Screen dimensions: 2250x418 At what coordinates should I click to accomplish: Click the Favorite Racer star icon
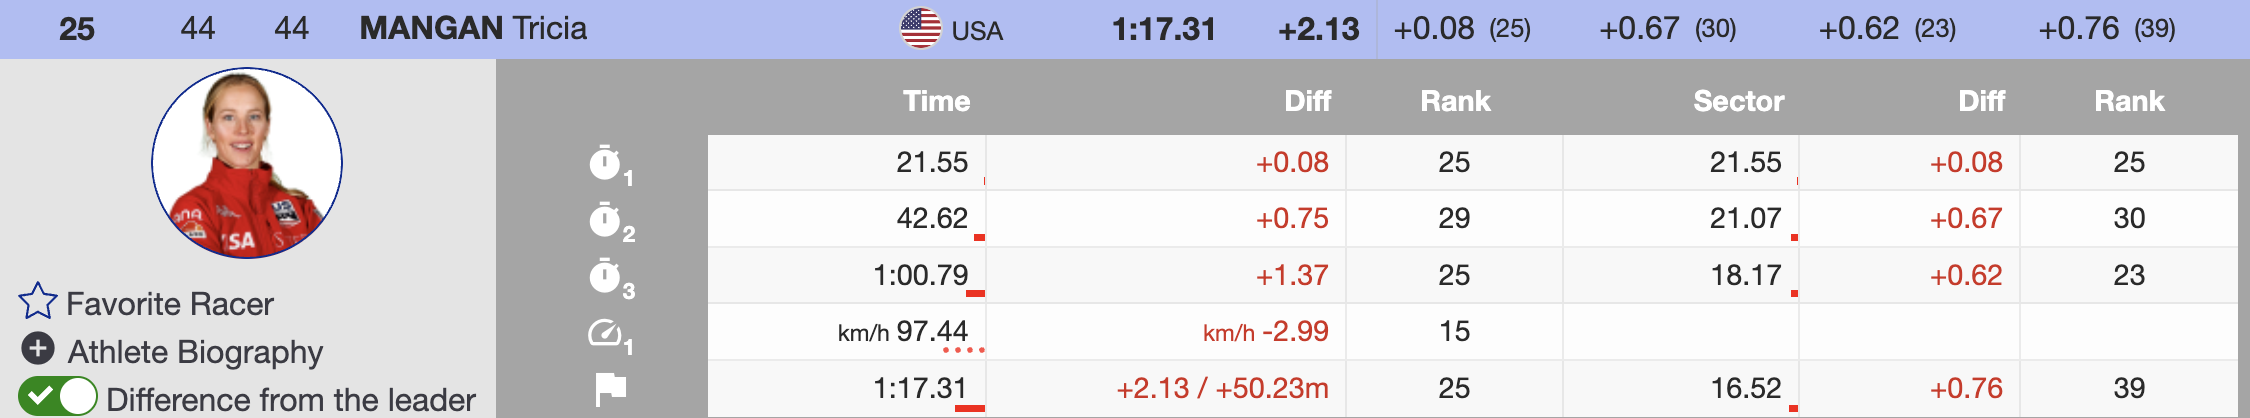click(38, 302)
